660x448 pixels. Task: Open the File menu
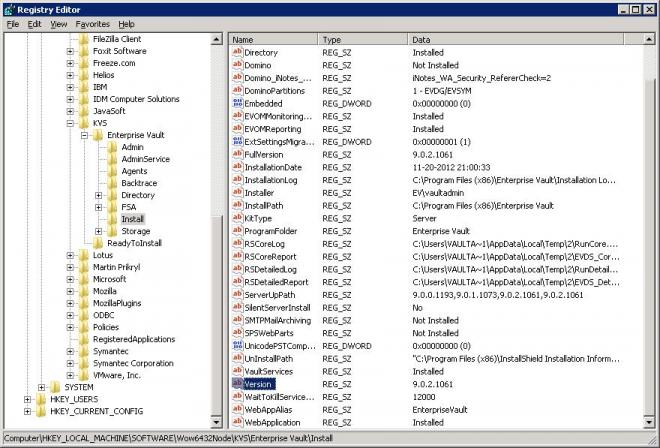[x=13, y=24]
